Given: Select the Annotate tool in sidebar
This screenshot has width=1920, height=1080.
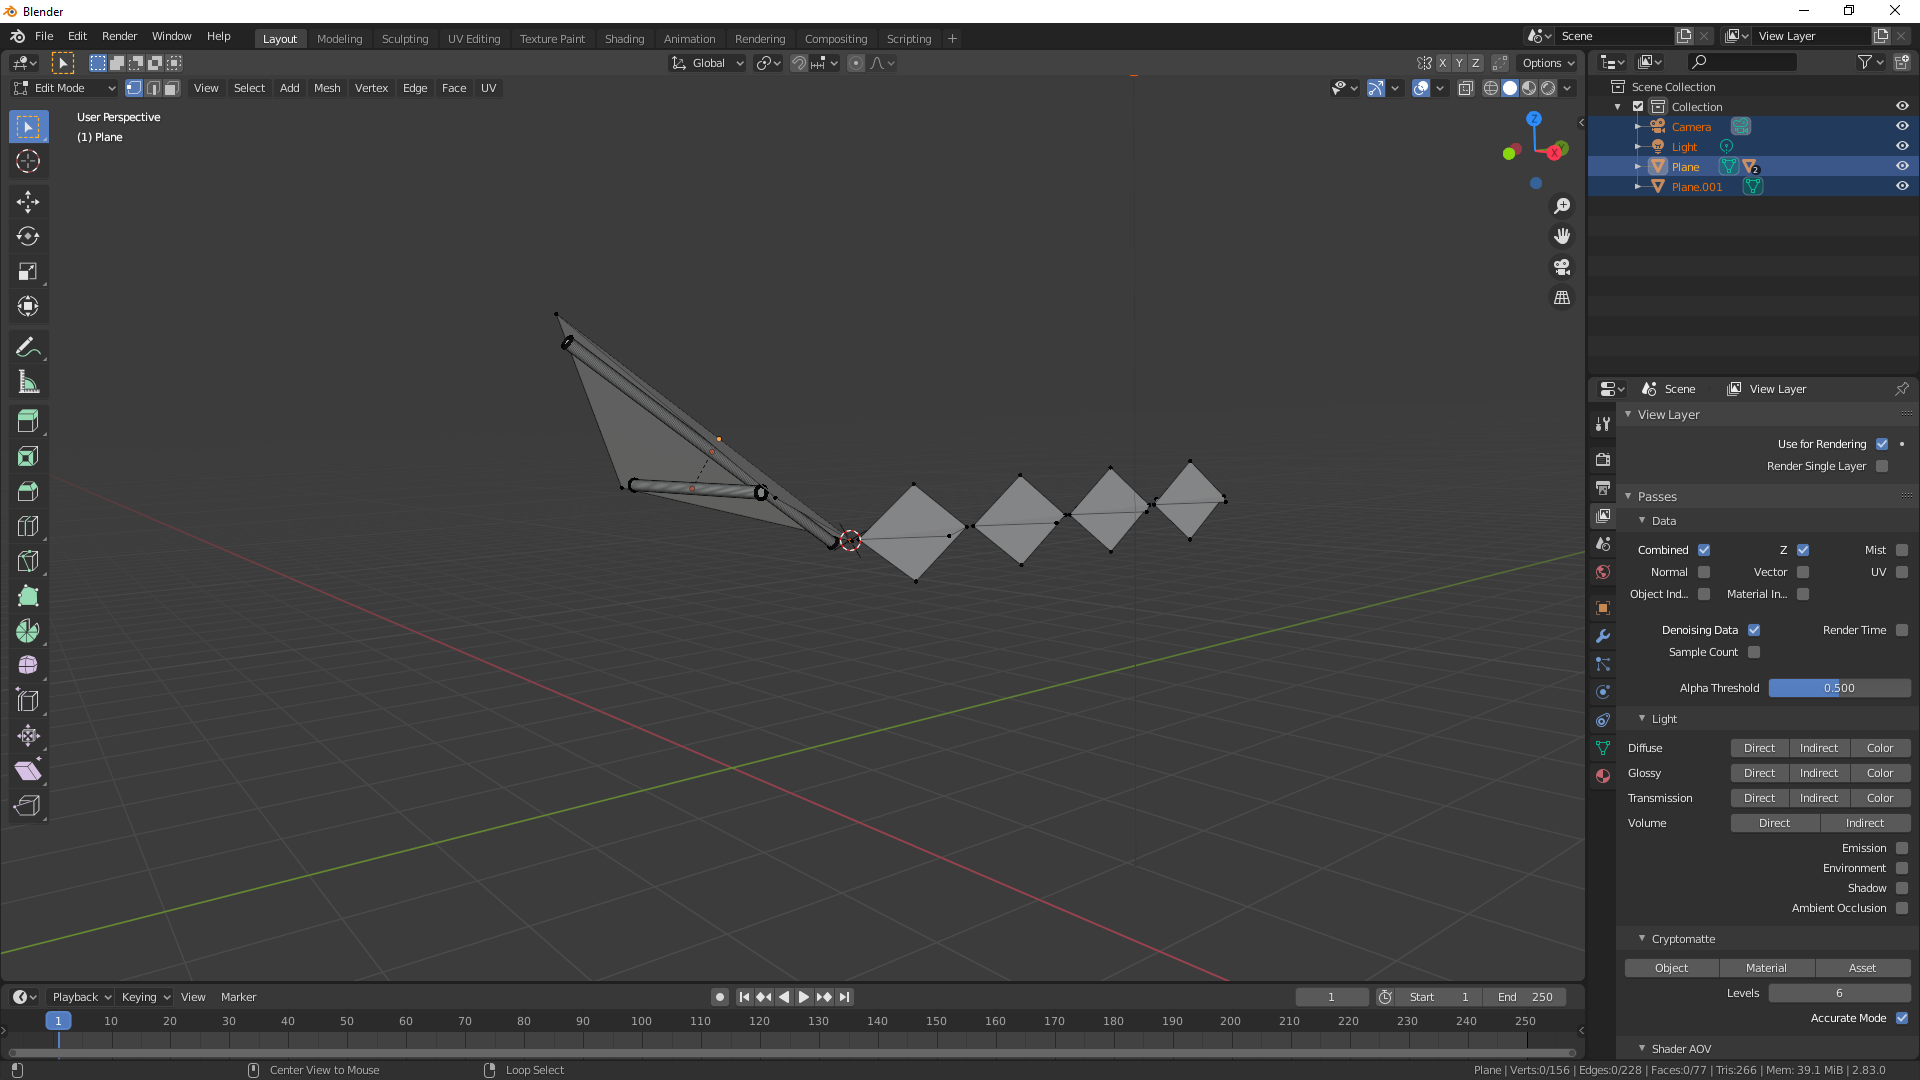Looking at the screenshot, I should pyautogui.click(x=29, y=347).
